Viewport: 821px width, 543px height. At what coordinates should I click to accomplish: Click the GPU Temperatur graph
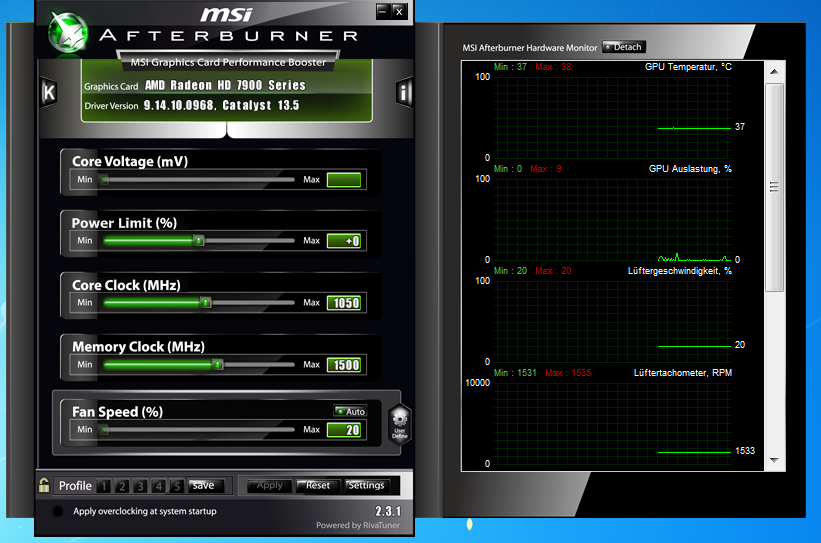tap(613, 118)
